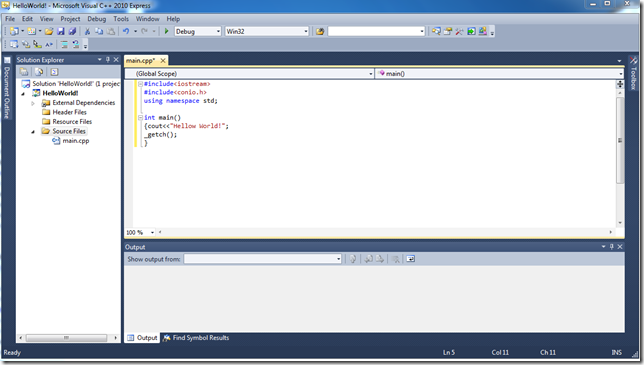
Task: Collapse the Source Files folder arrow
Action: [x=33, y=131]
